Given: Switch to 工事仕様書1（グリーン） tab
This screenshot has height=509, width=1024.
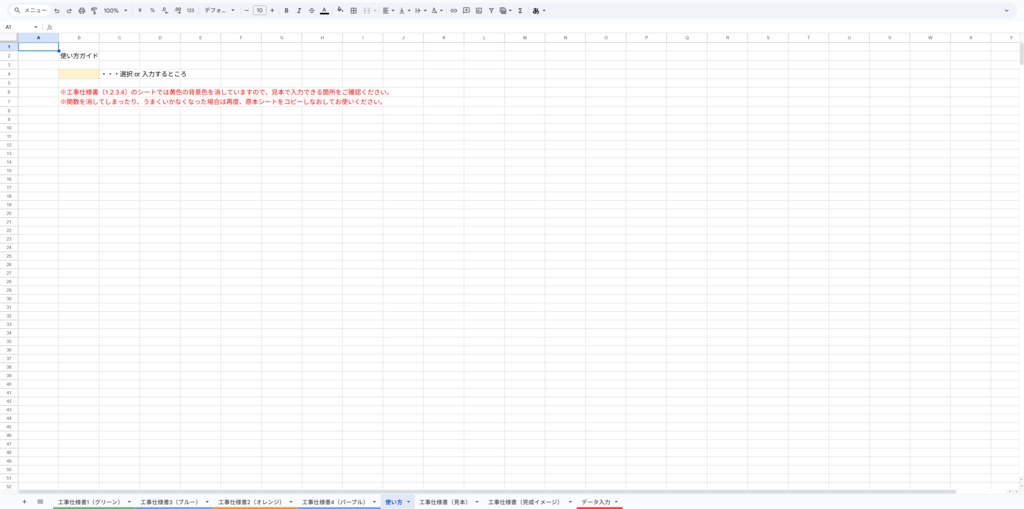Looking at the screenshot, I should [x=89, y=502].
